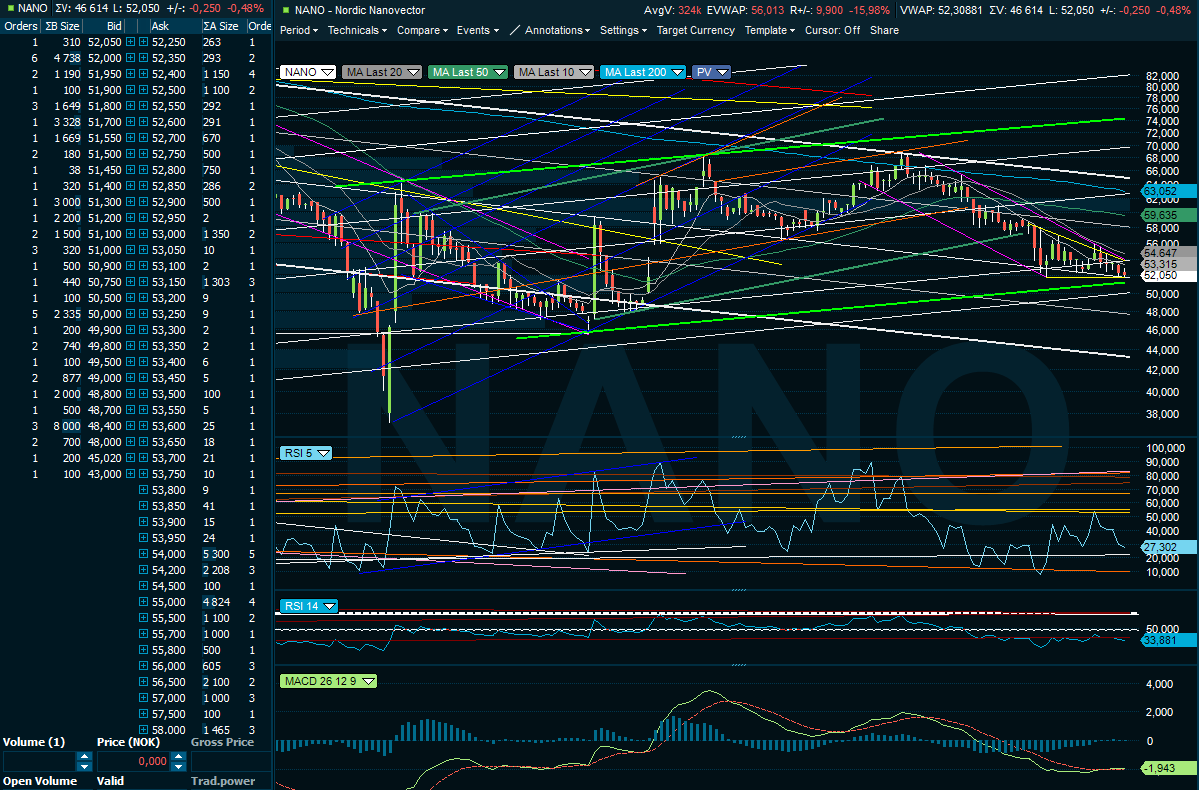Image resolution: width=1199 pixels, height=790 pixels.
Task: Select the 33,881 RSI 14 value label
Action: [x=1169, y=640]
